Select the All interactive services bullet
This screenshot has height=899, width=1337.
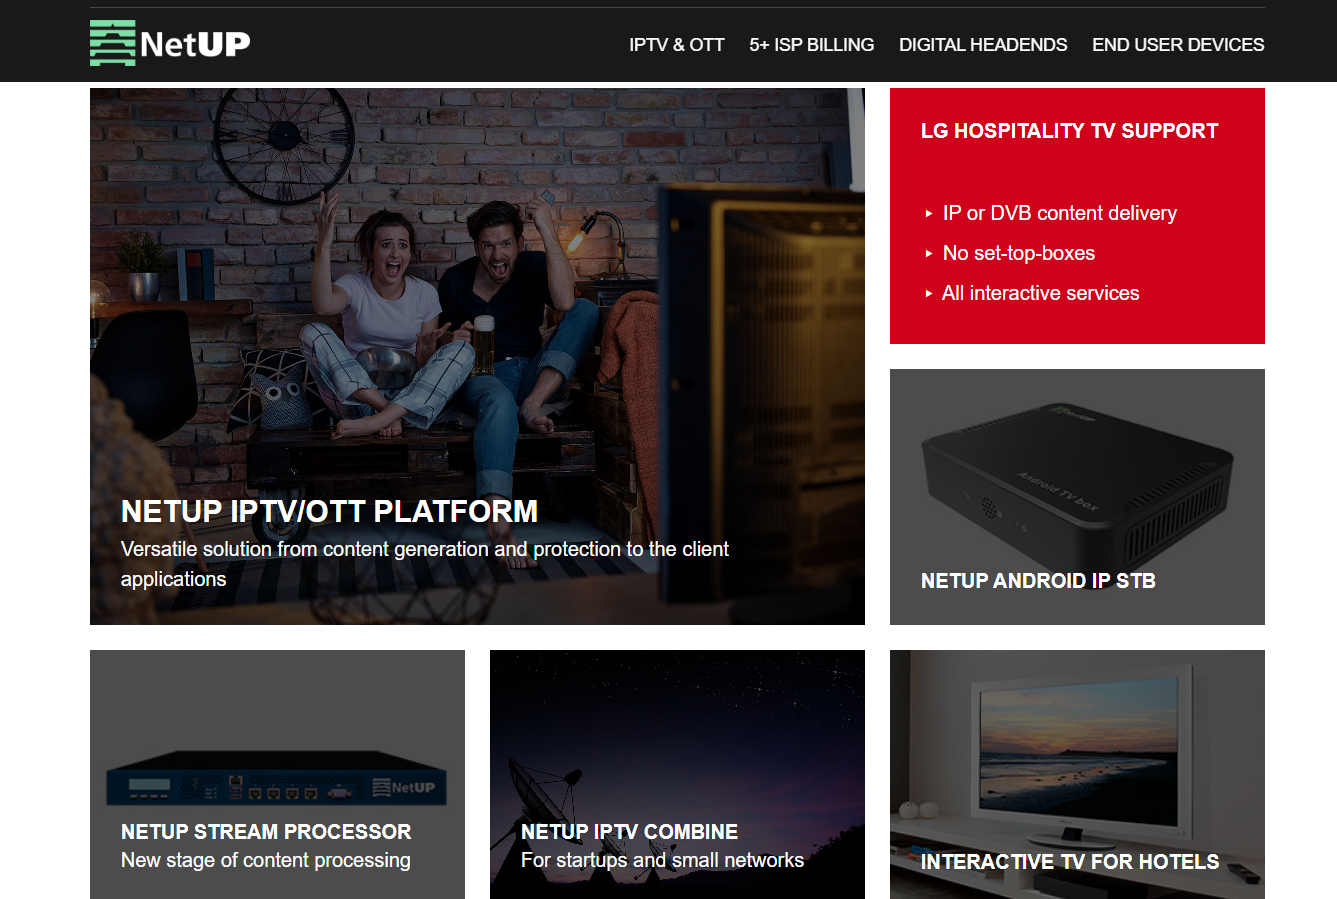(1040, 293)
